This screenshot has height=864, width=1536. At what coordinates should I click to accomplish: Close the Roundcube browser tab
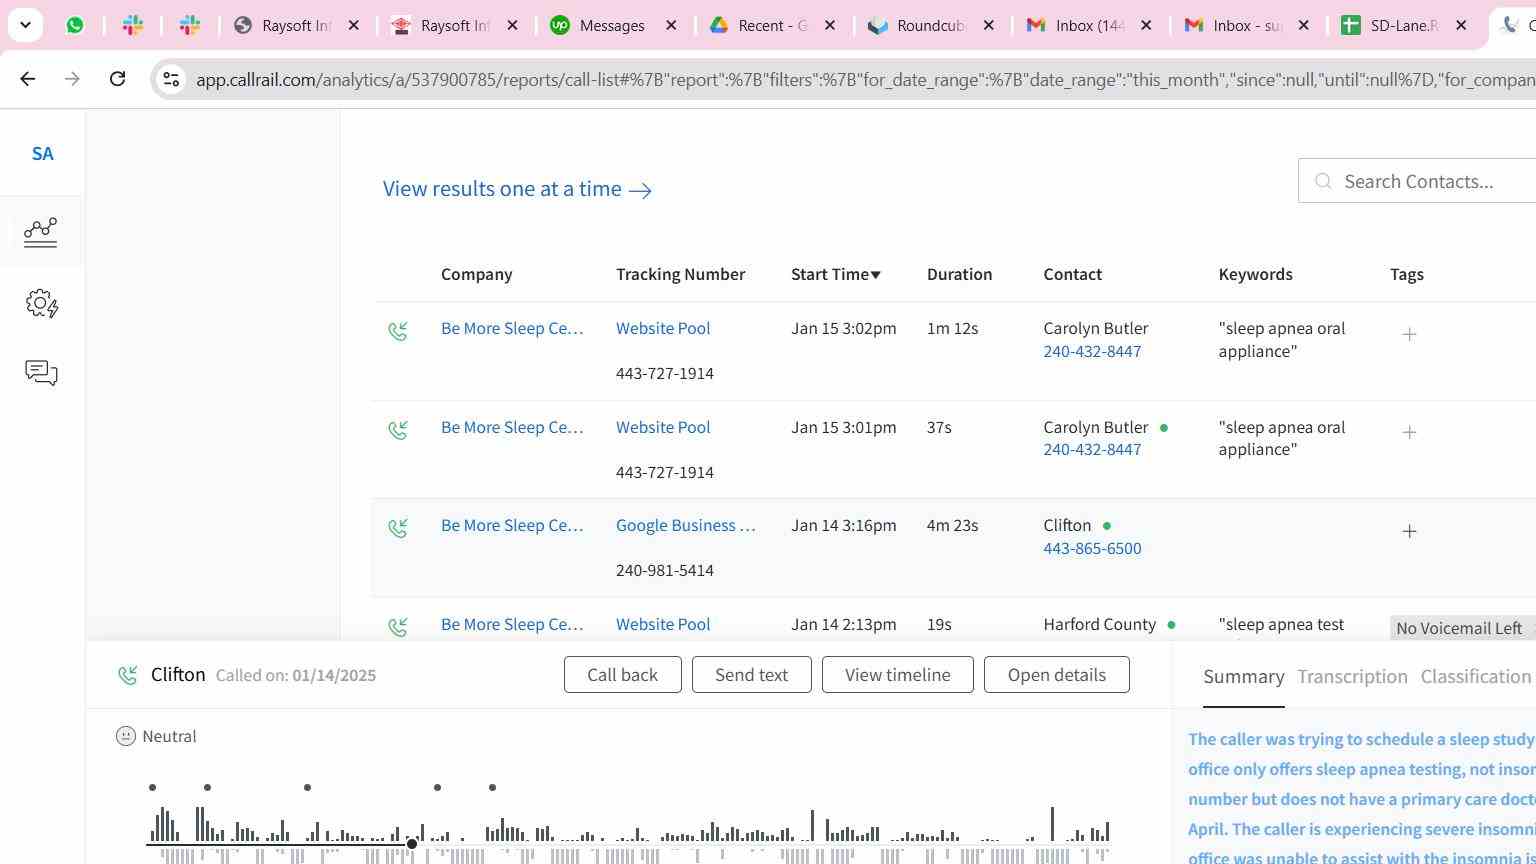tap(989, 25)
